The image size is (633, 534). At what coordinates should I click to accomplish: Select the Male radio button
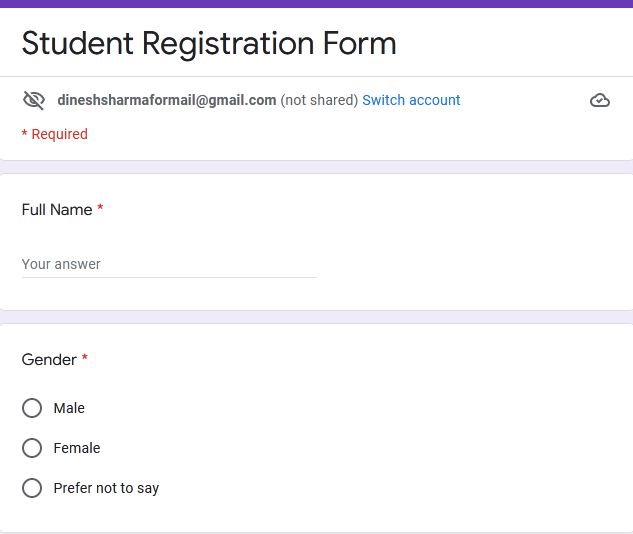(x=32, y=408)
